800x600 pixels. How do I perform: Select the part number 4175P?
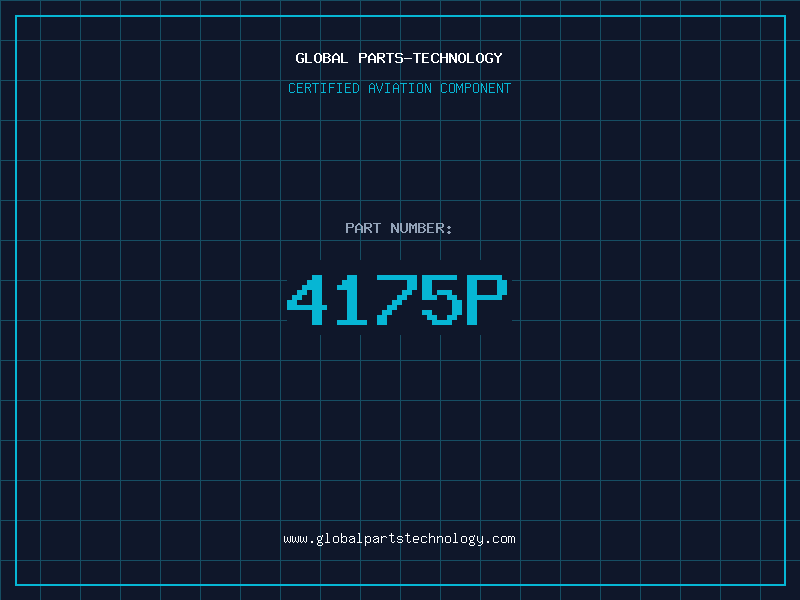[x=397, y=300]
